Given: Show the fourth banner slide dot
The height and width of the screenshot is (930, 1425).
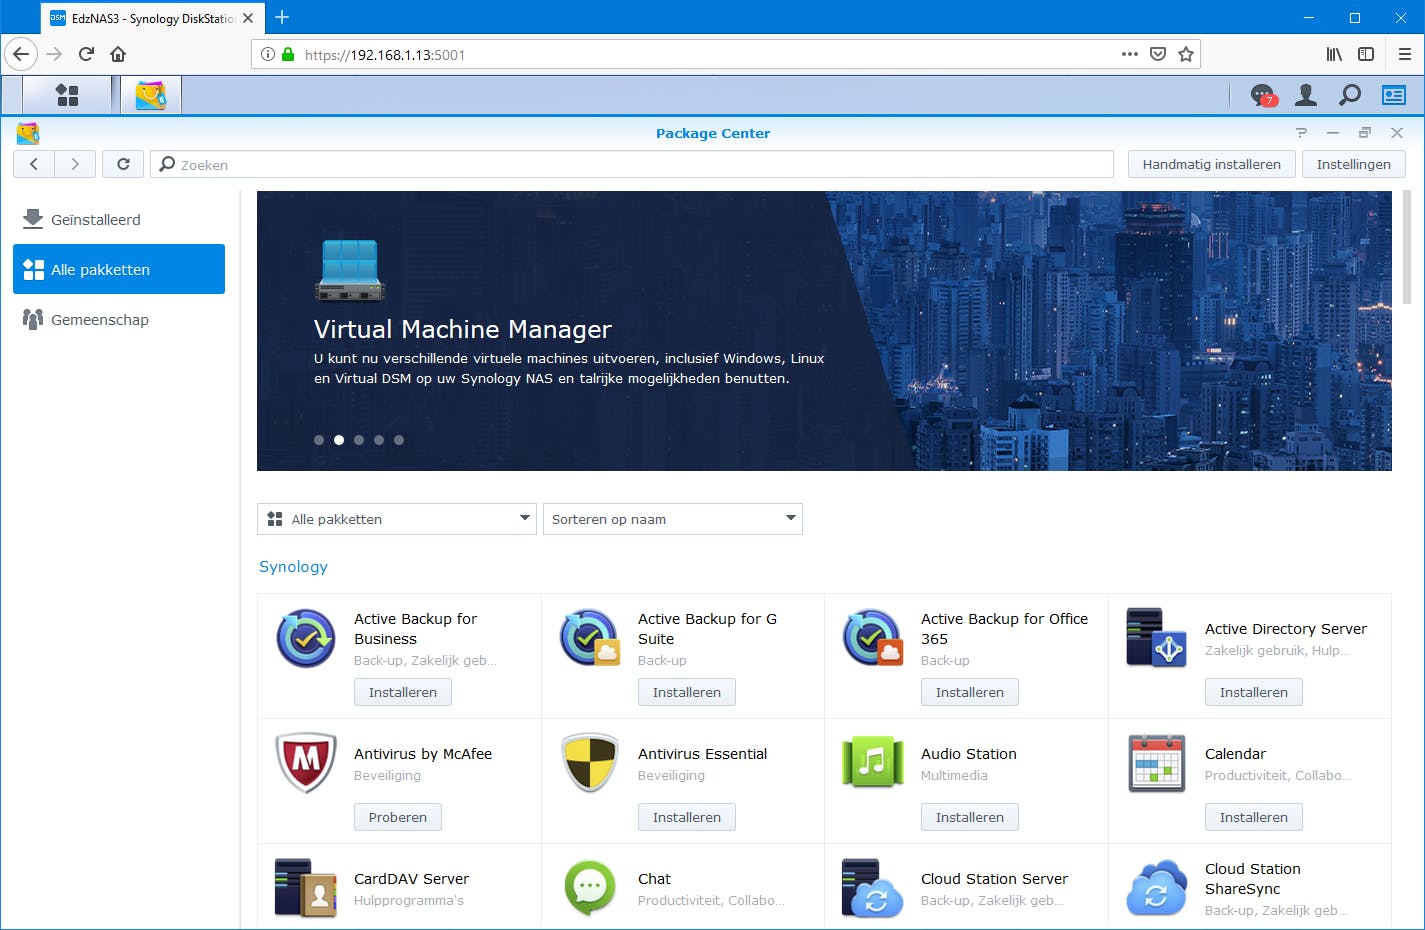Looking at the screenshot, I should pos(379,440).
